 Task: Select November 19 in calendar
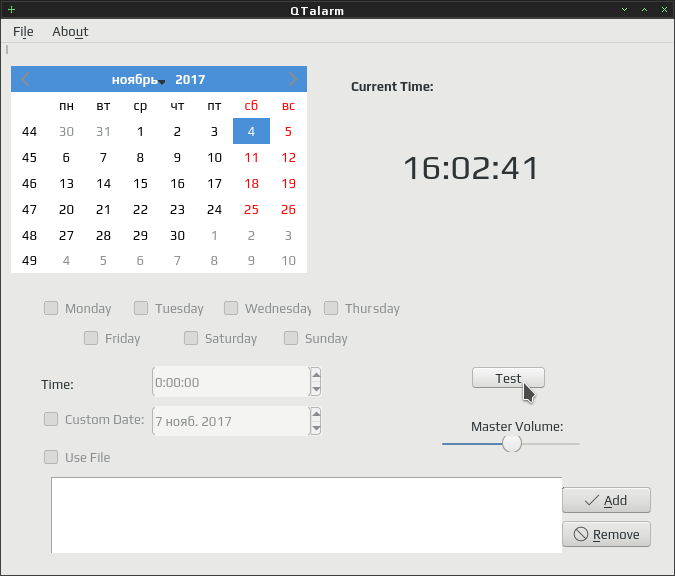coord(288,184)
